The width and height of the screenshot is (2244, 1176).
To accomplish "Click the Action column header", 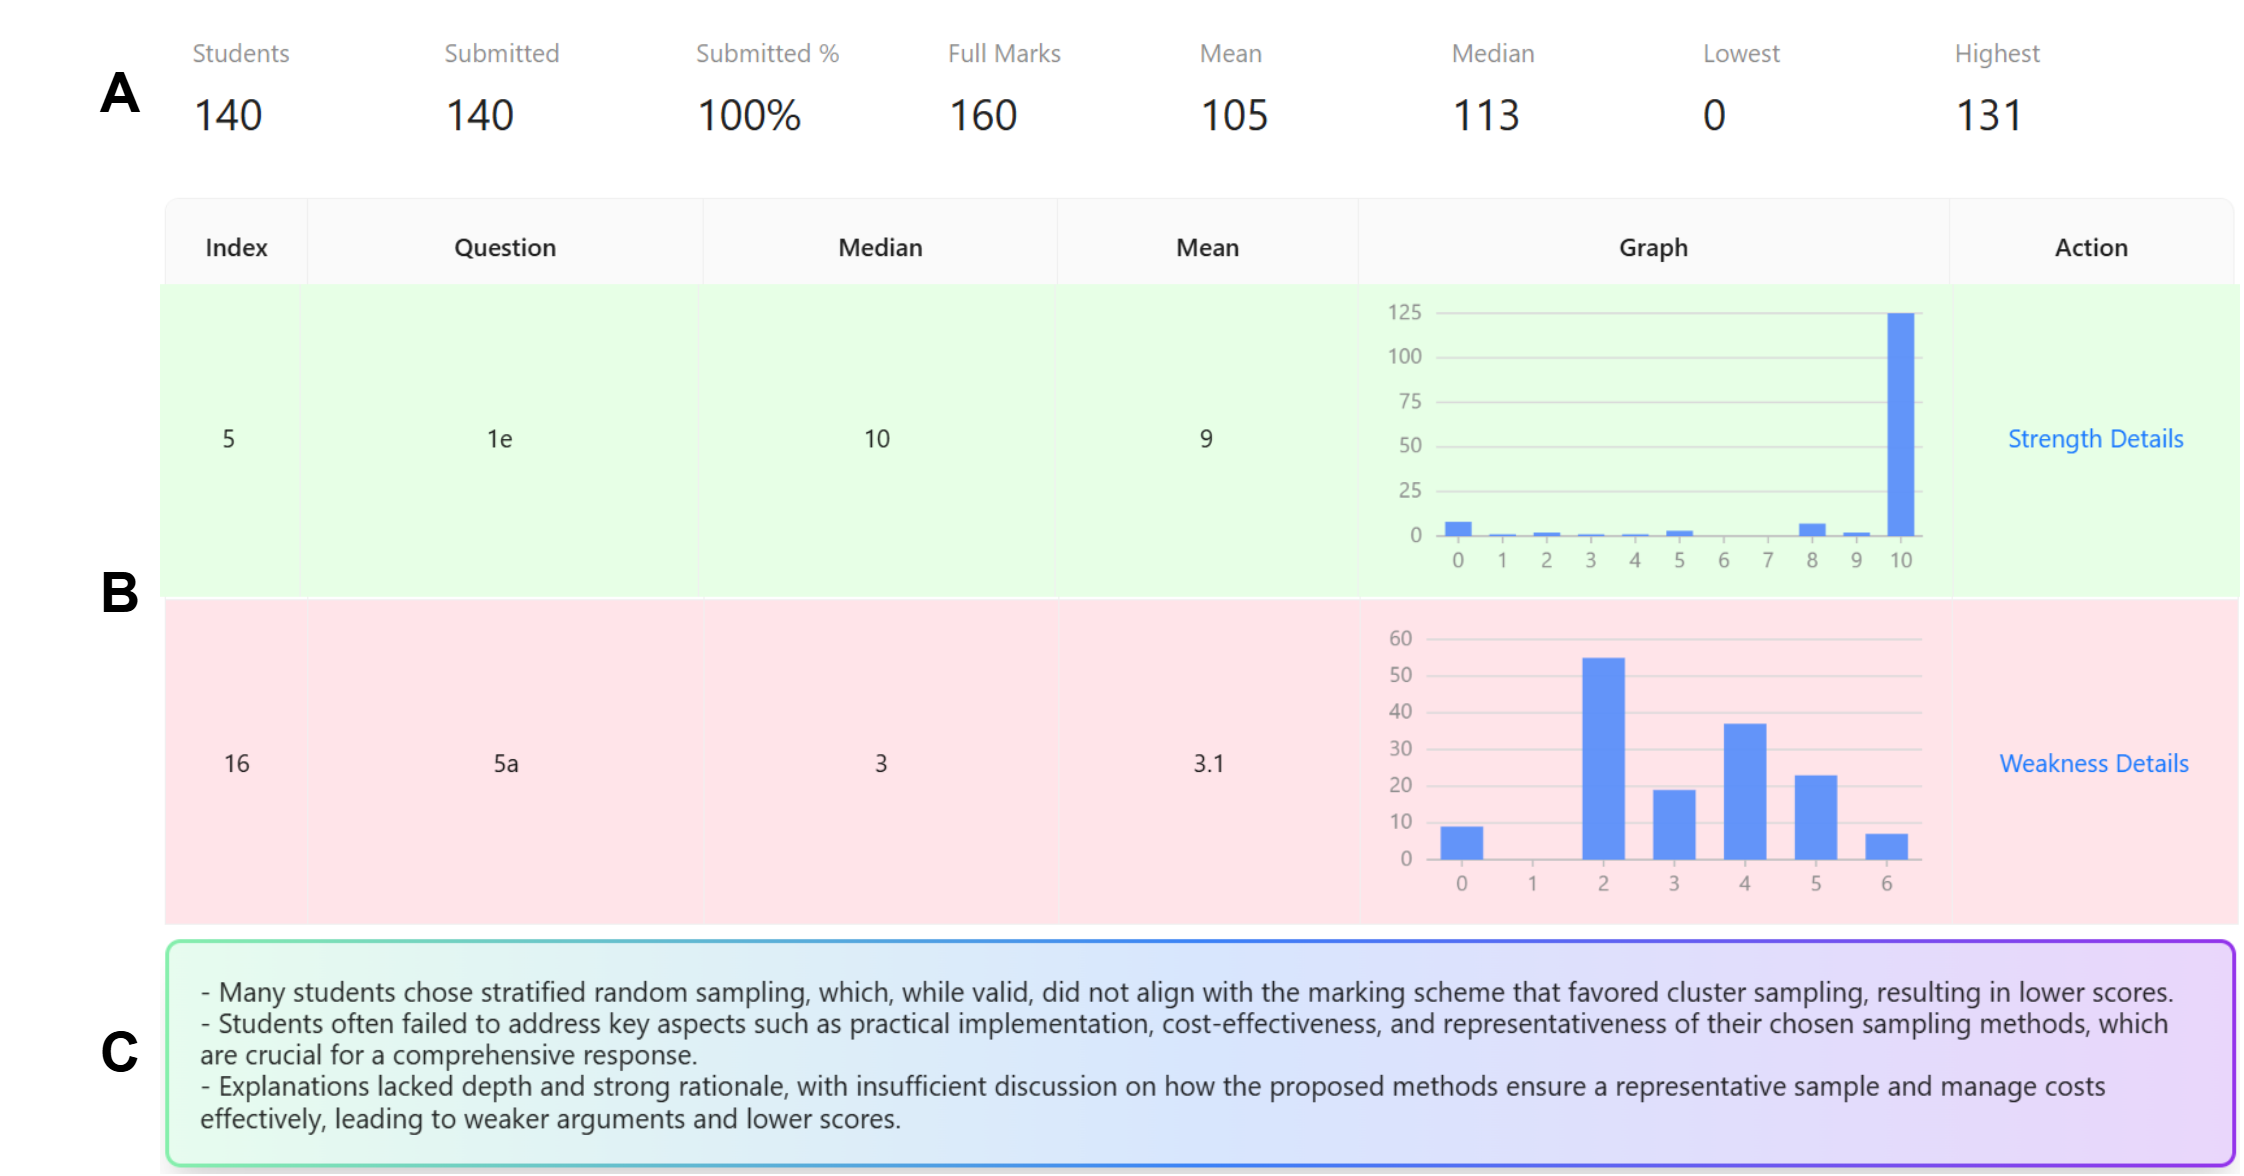I will (x=2091, y=248).
